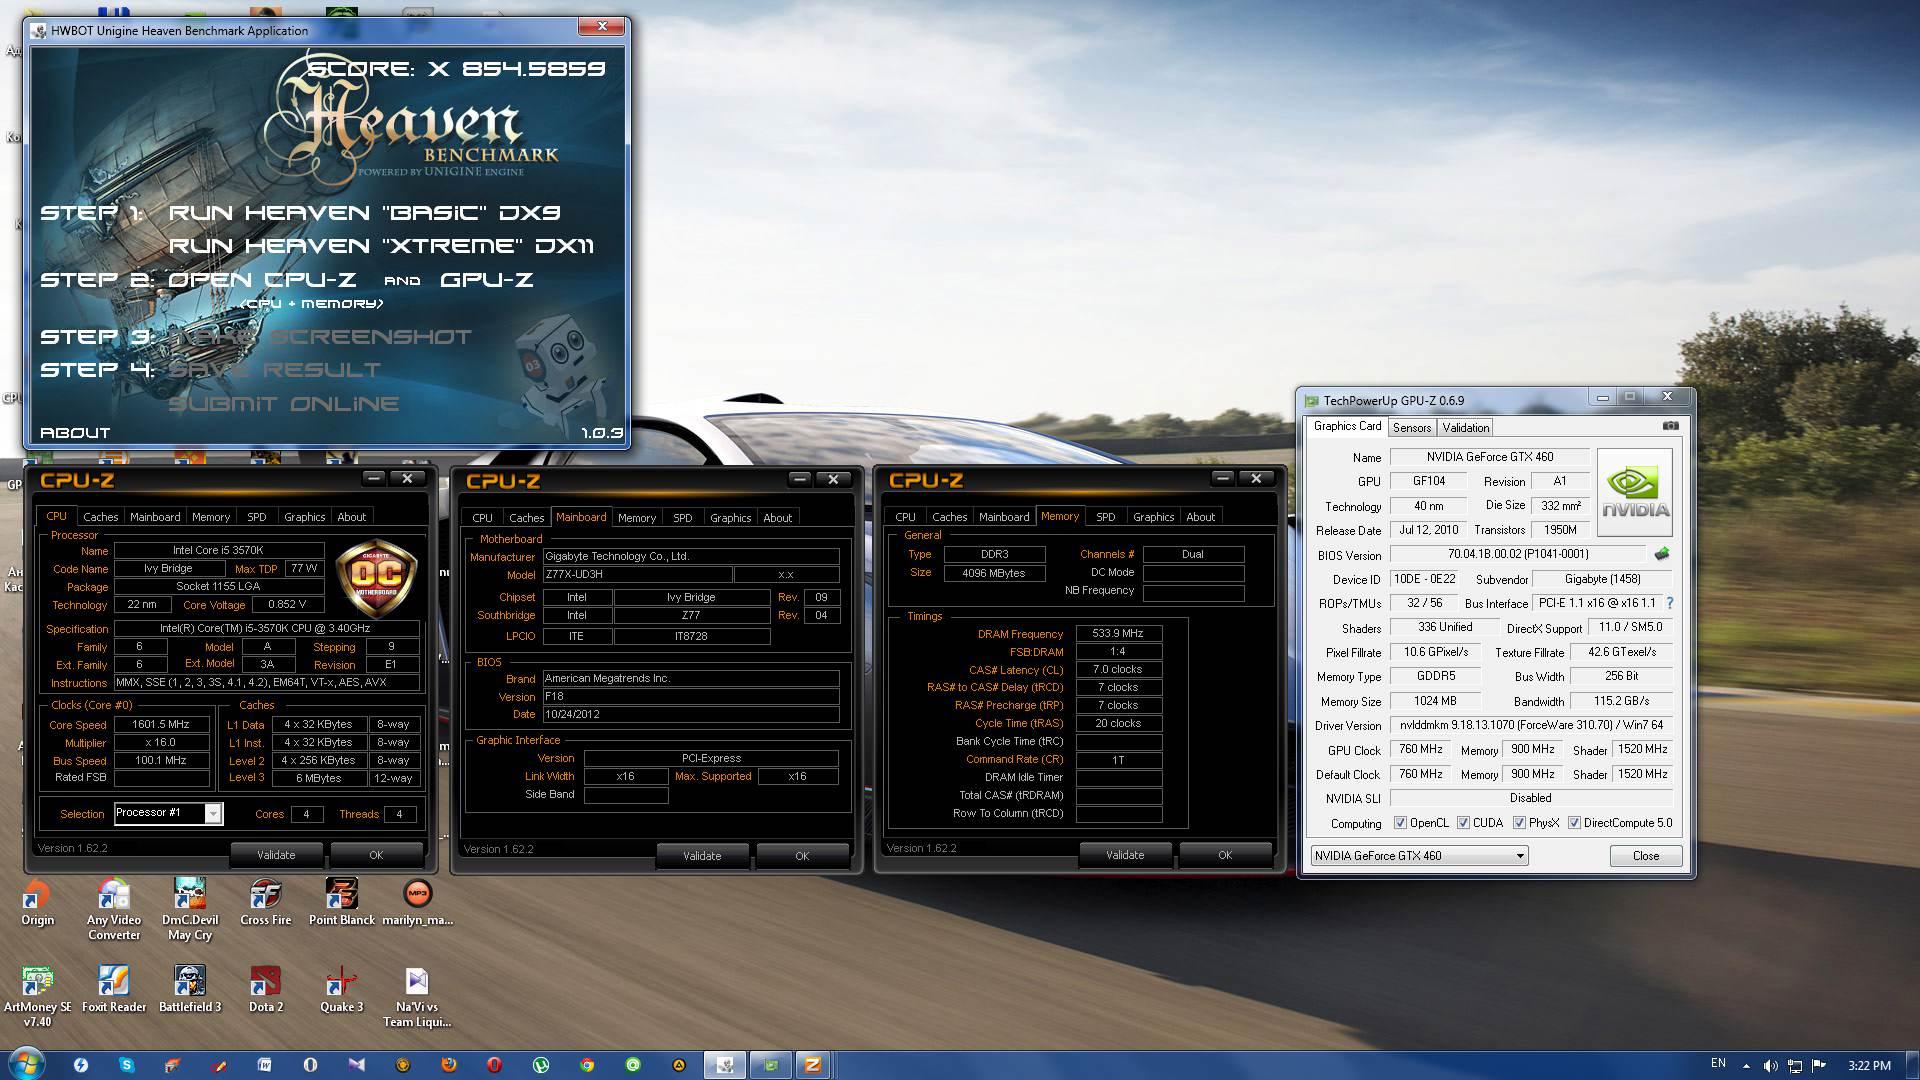This screenshot has height=1080, width=1920.
Task: Click the BIOS Date value 10/24/2012
Action: pos(690,714)
